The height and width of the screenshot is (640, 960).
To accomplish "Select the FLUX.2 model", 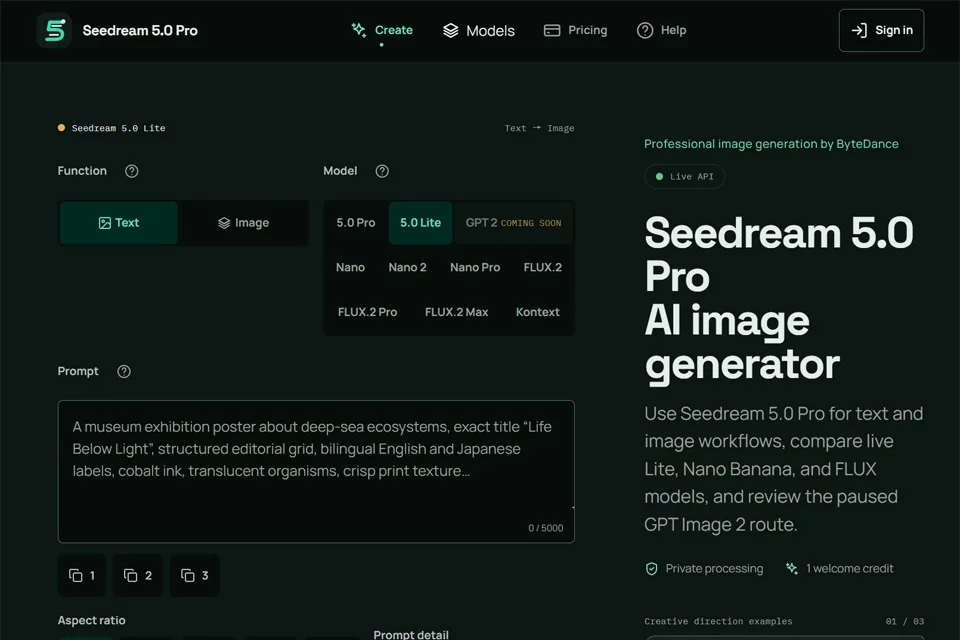I will [542, 268].
